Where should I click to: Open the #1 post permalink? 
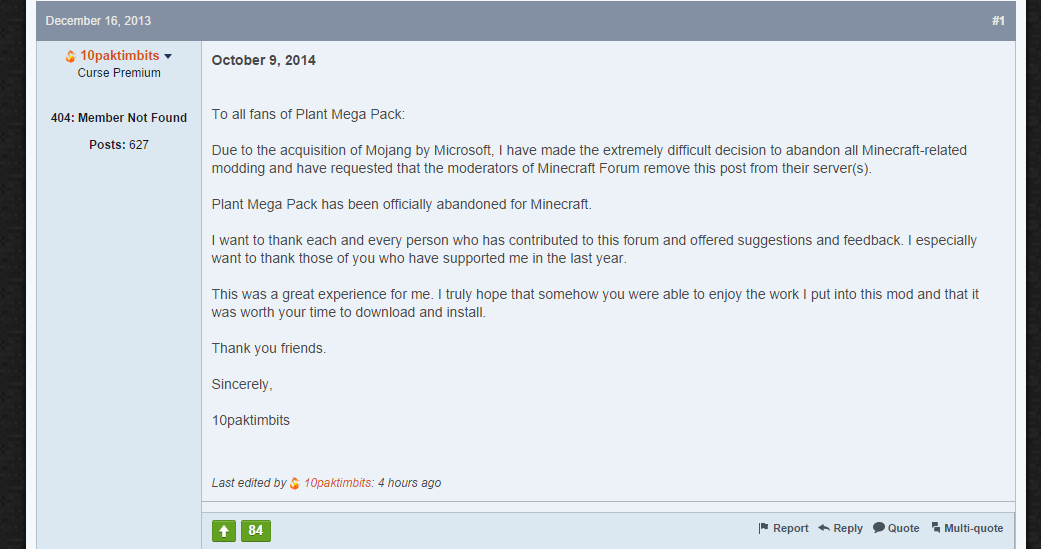pos(998,21)
